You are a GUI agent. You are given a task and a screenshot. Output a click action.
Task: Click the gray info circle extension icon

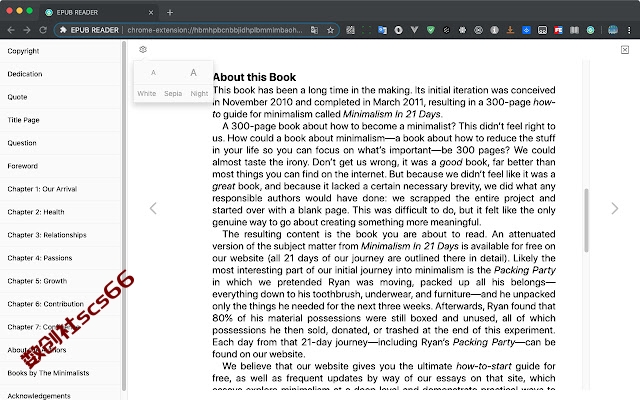[x=494, y=30]
